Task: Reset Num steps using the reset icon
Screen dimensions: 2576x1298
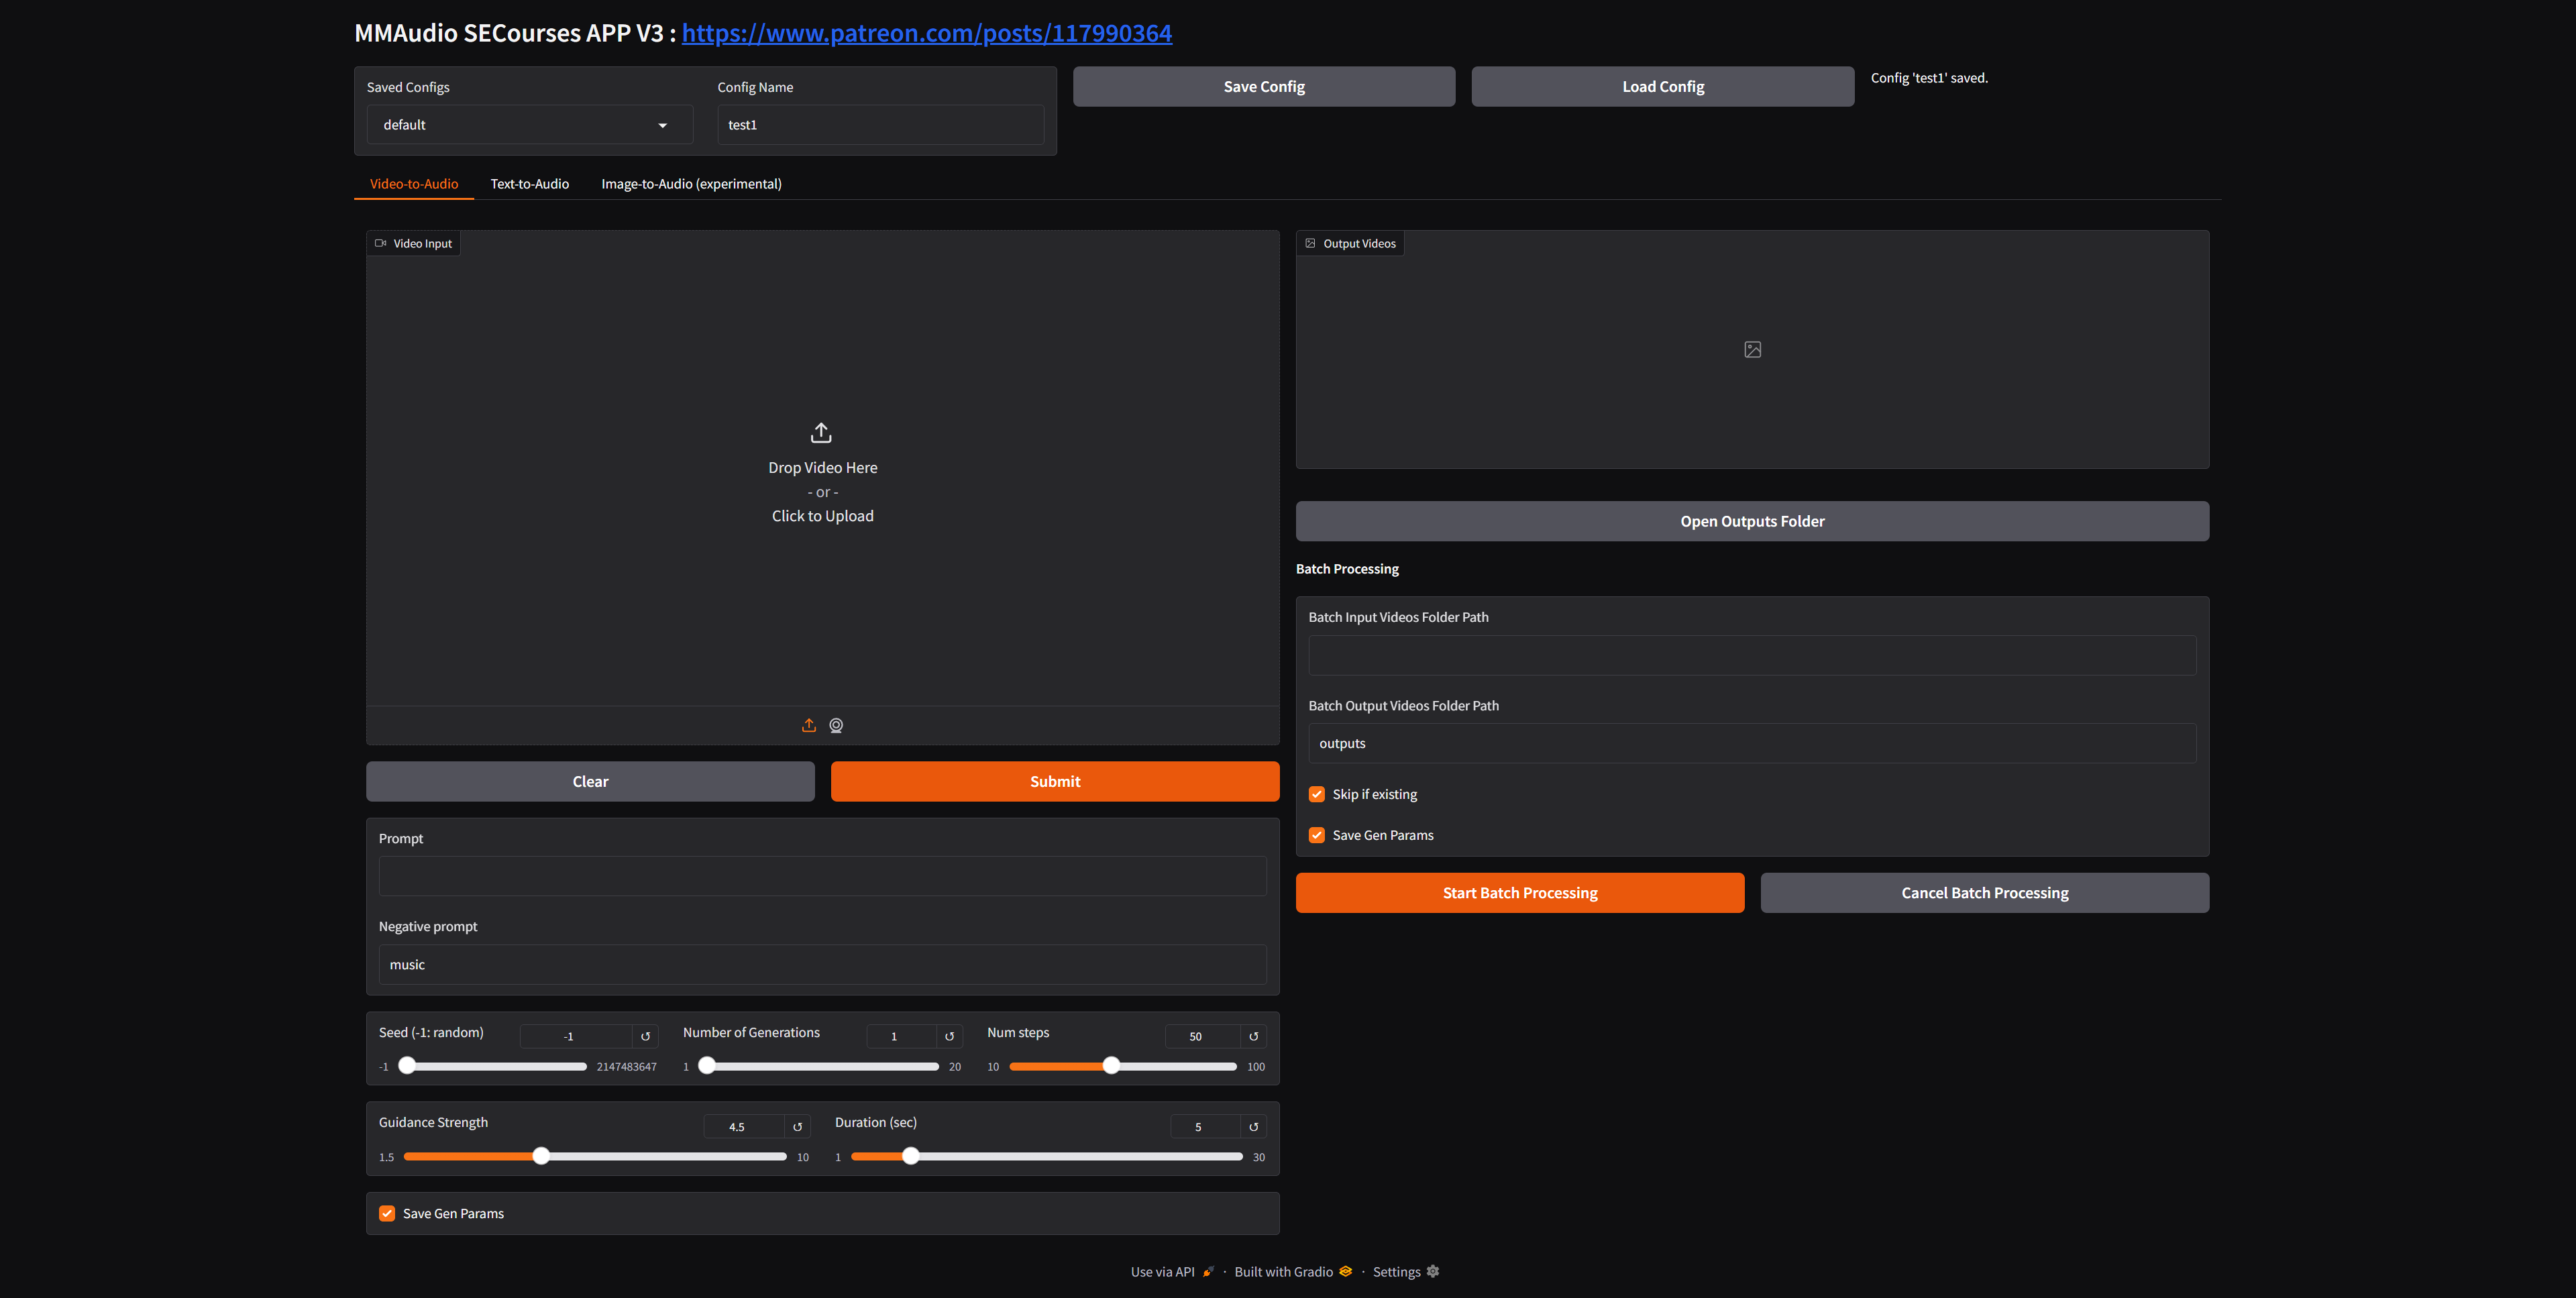Action: (1254, 1036)
